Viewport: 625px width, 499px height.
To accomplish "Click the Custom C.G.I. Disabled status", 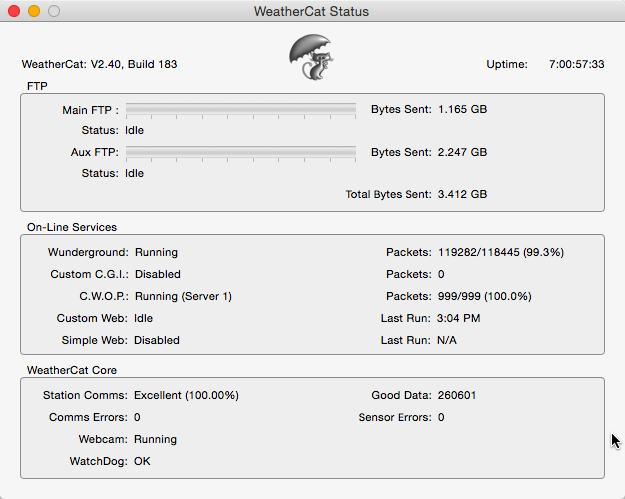I will 158,274.
